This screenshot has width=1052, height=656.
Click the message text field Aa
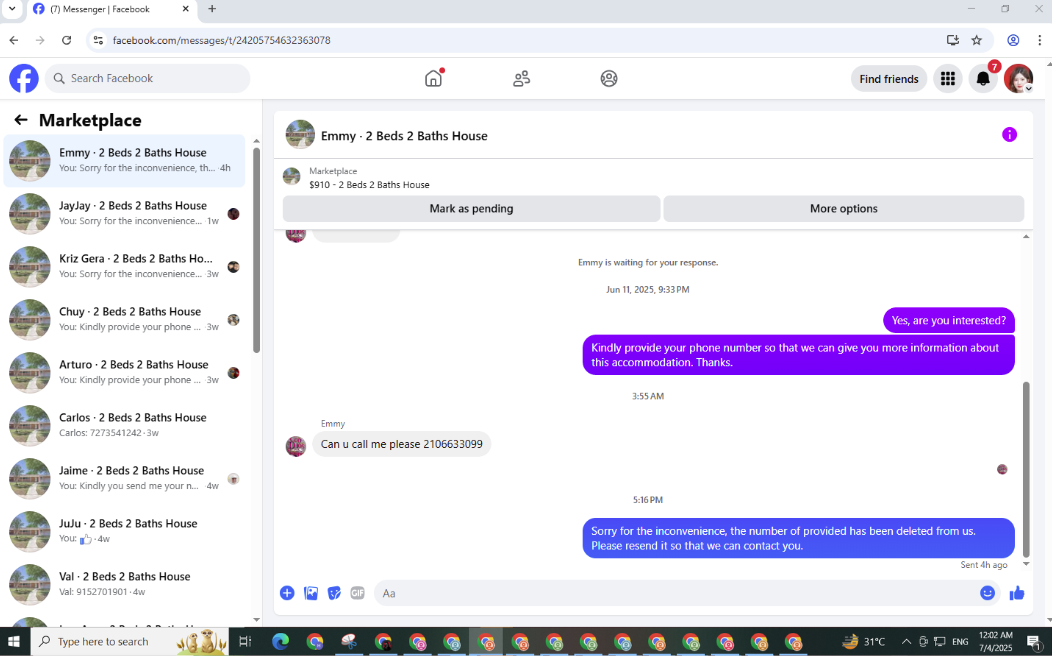676,593
